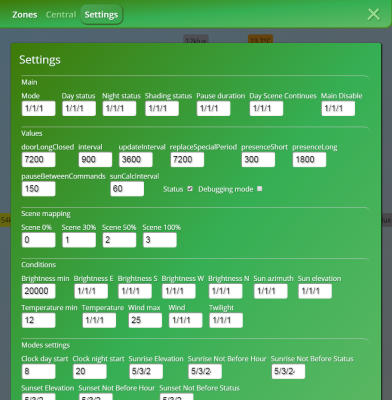This screenshot has width=392, height=400.
Task: Click the presenceLong field 1800
Action: tap(309, 160)
